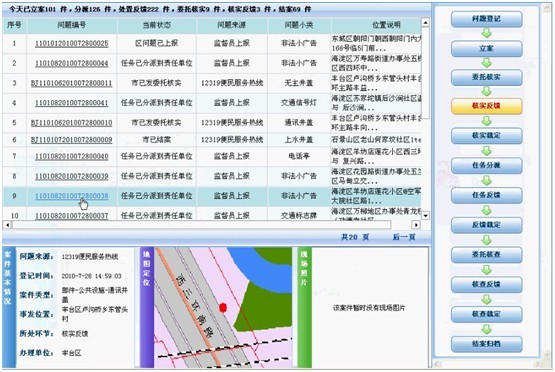
Task: Click the 问题编号 column header
Action: [x=72, y=25]
